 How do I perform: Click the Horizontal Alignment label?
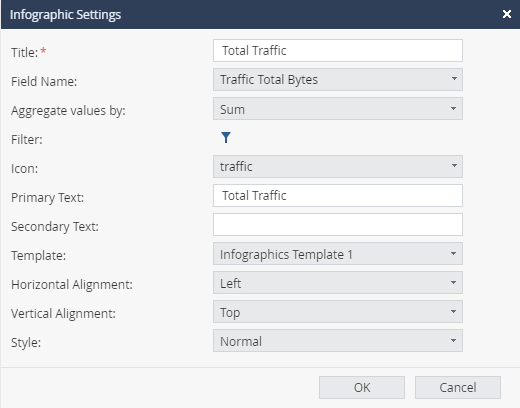pos(72,285)
